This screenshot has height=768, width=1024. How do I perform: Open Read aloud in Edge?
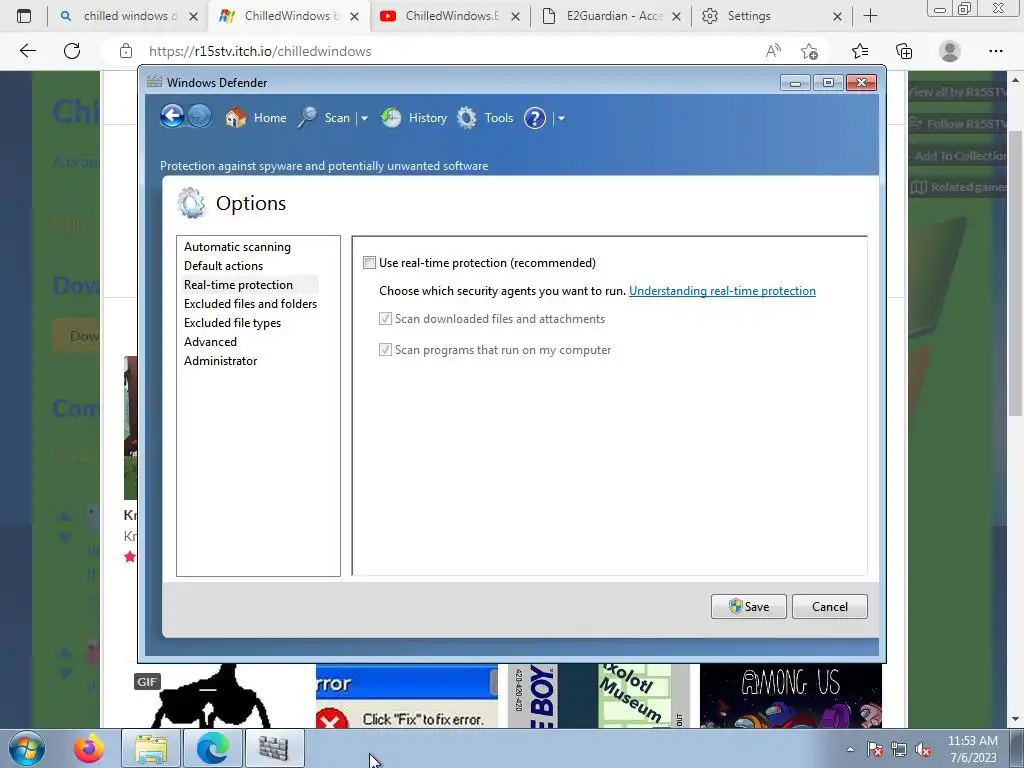[773, 51]
